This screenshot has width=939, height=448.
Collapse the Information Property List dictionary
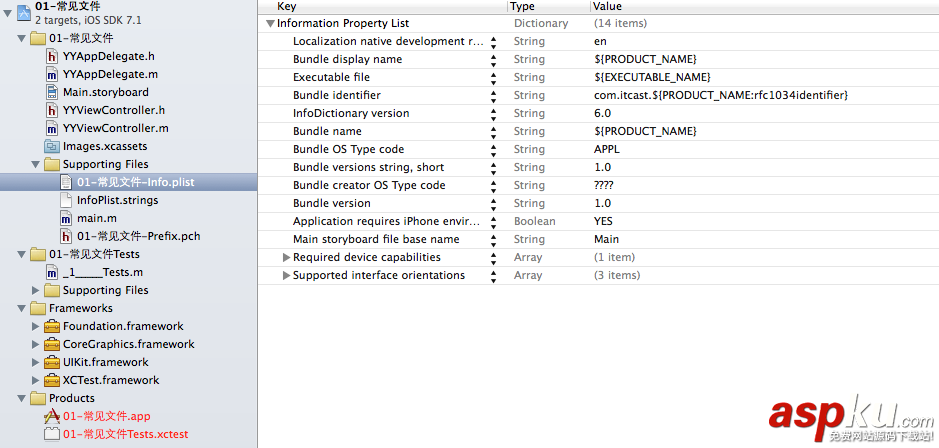click(x=270, y=23)
